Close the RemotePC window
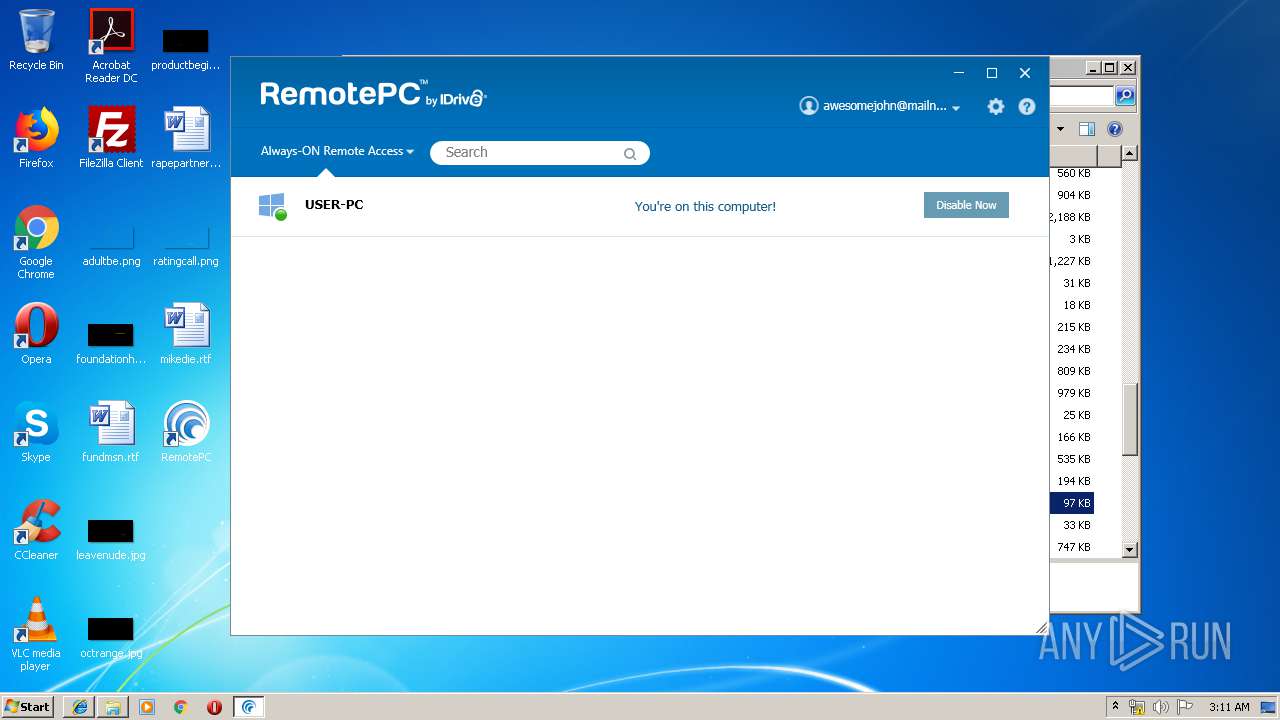 point(1025,73)
